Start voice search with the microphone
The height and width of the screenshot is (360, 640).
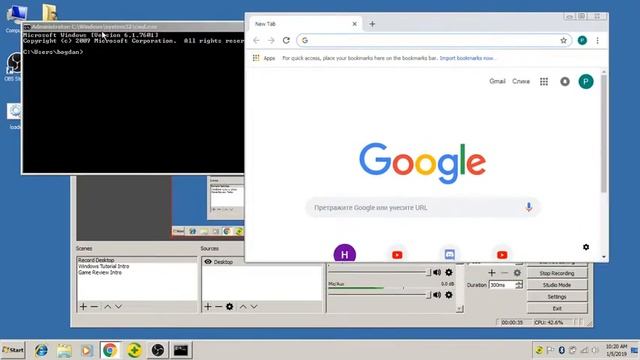(529, 207)
